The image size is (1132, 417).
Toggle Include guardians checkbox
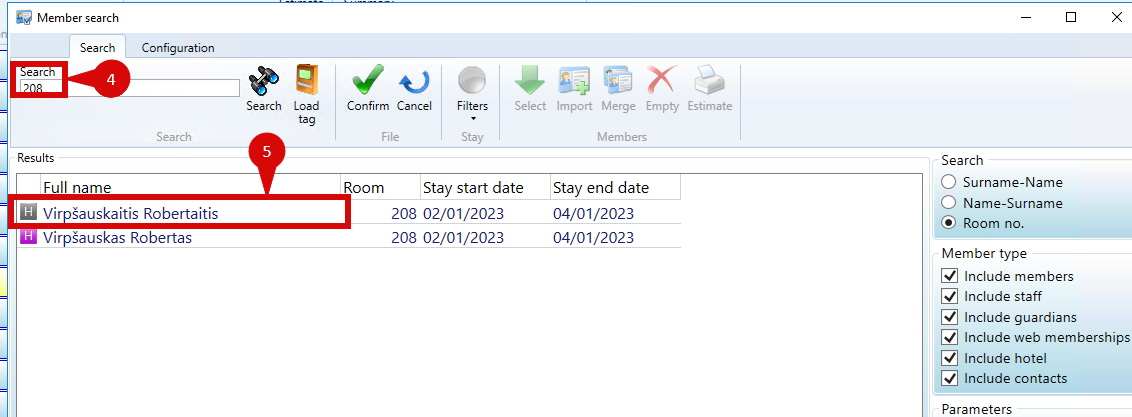point(950,317)
